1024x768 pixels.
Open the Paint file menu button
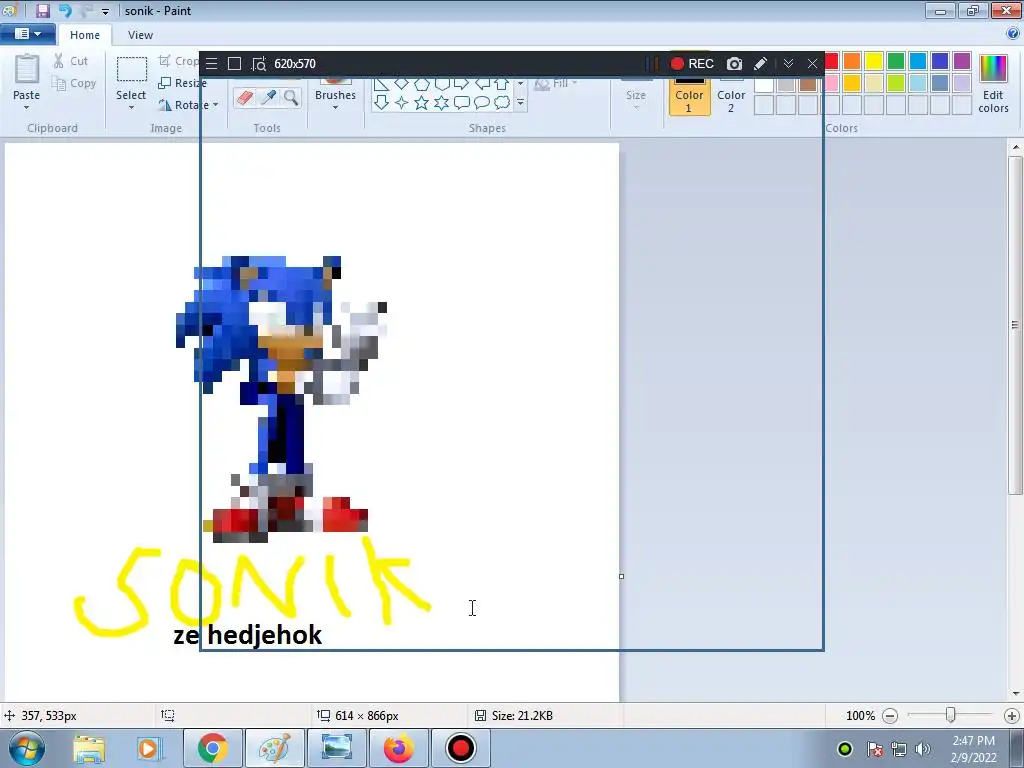27,34
